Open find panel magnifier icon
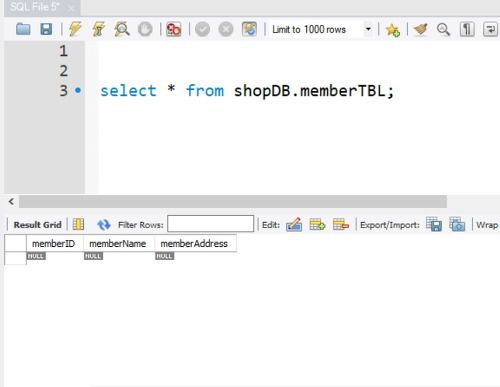This screenshot has height=387, width=500. click(x=443, y=30)
